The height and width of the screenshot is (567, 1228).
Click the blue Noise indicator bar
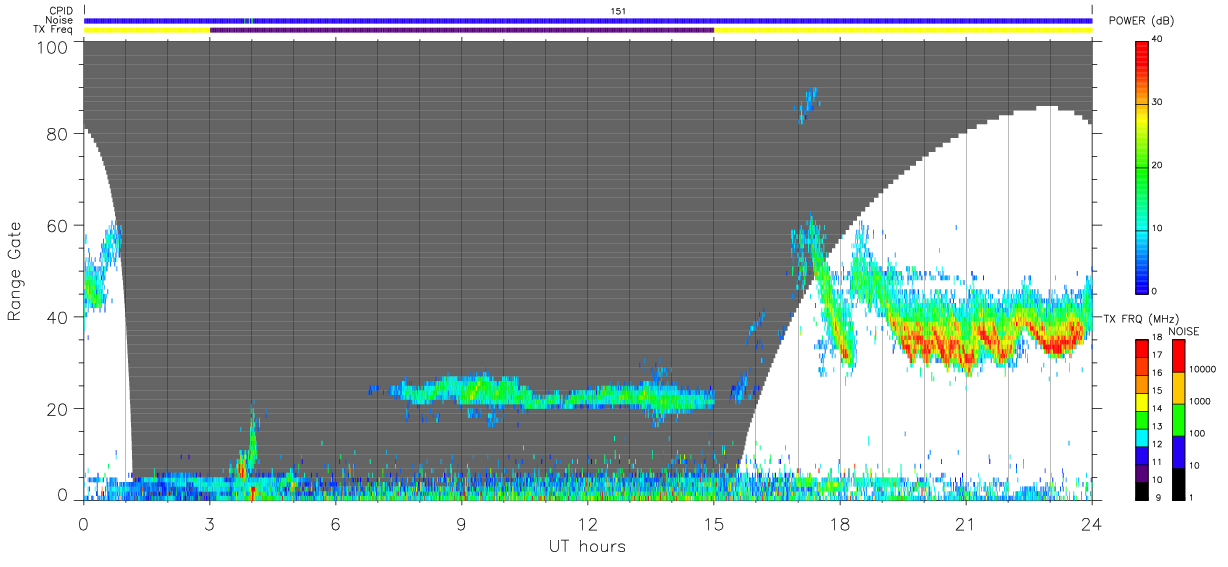point(588,20)
